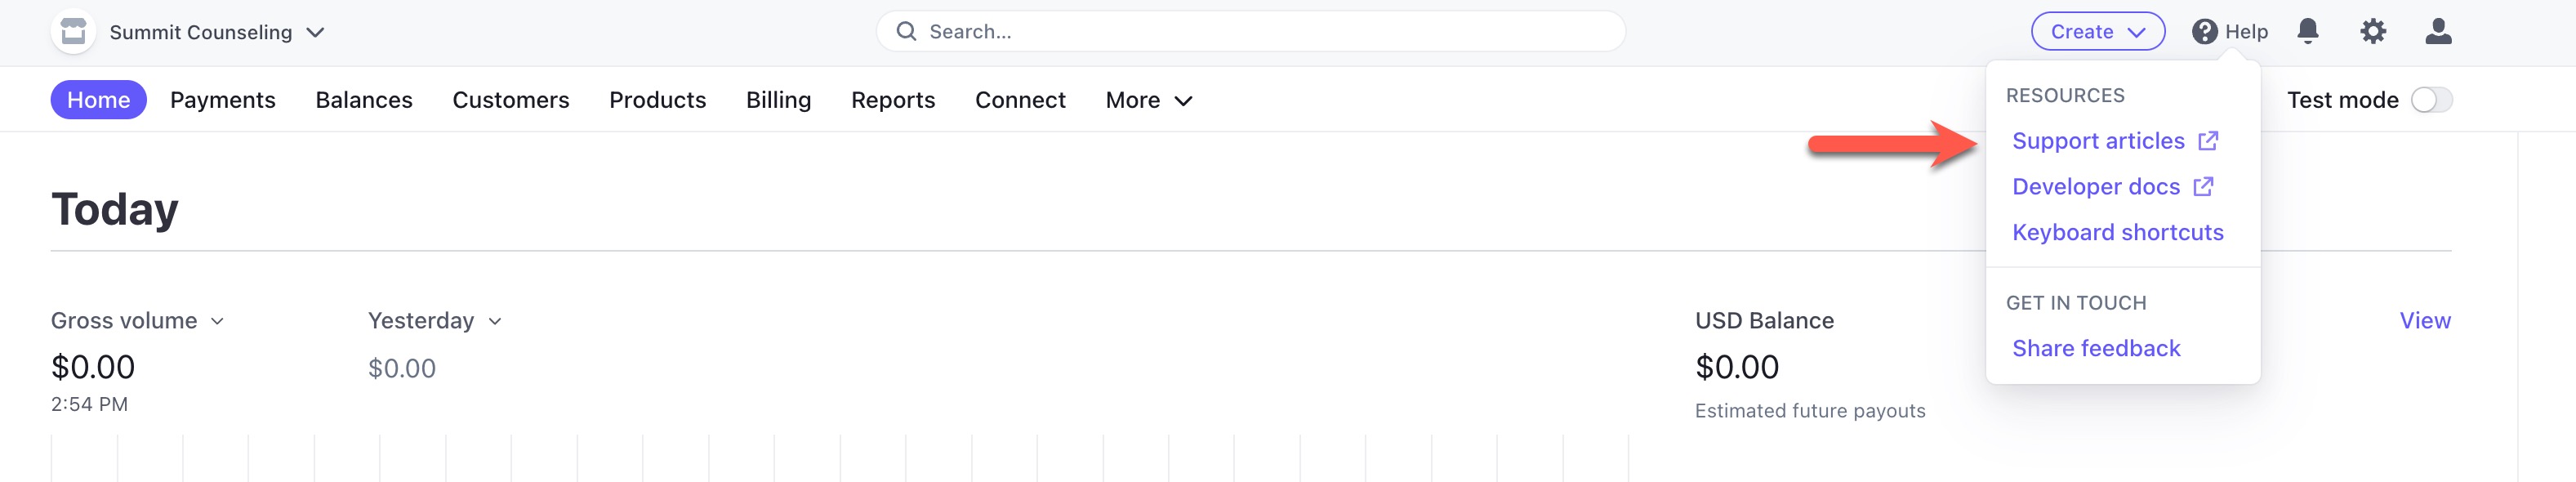Click the View link for USD Balance

click(2424, 321)
